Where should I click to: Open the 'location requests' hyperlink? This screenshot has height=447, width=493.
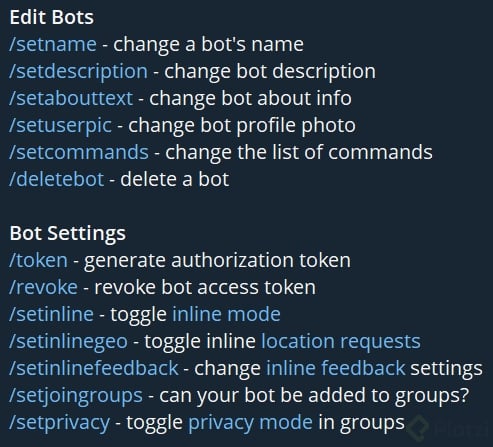[341, 342]
